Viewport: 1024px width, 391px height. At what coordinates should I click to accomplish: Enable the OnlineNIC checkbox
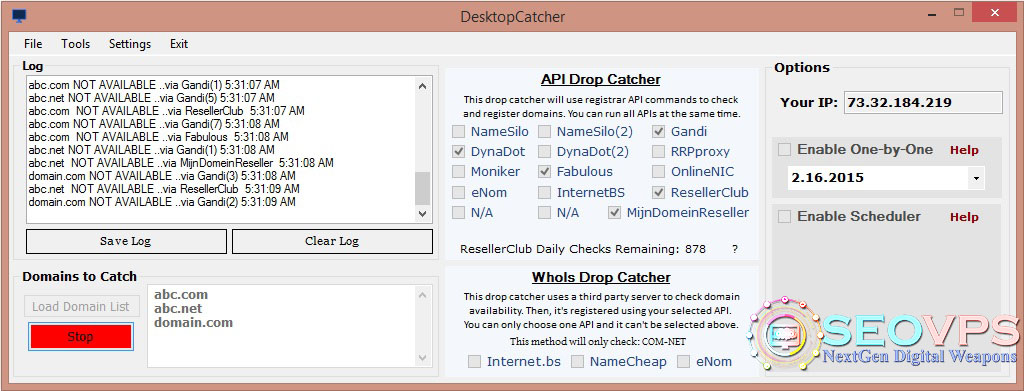point(659,172)
